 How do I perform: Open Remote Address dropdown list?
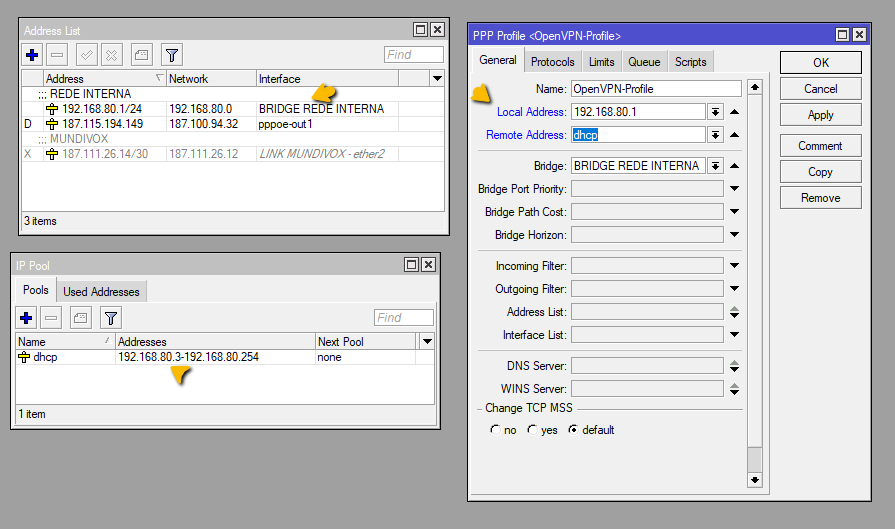coord(715,135)
